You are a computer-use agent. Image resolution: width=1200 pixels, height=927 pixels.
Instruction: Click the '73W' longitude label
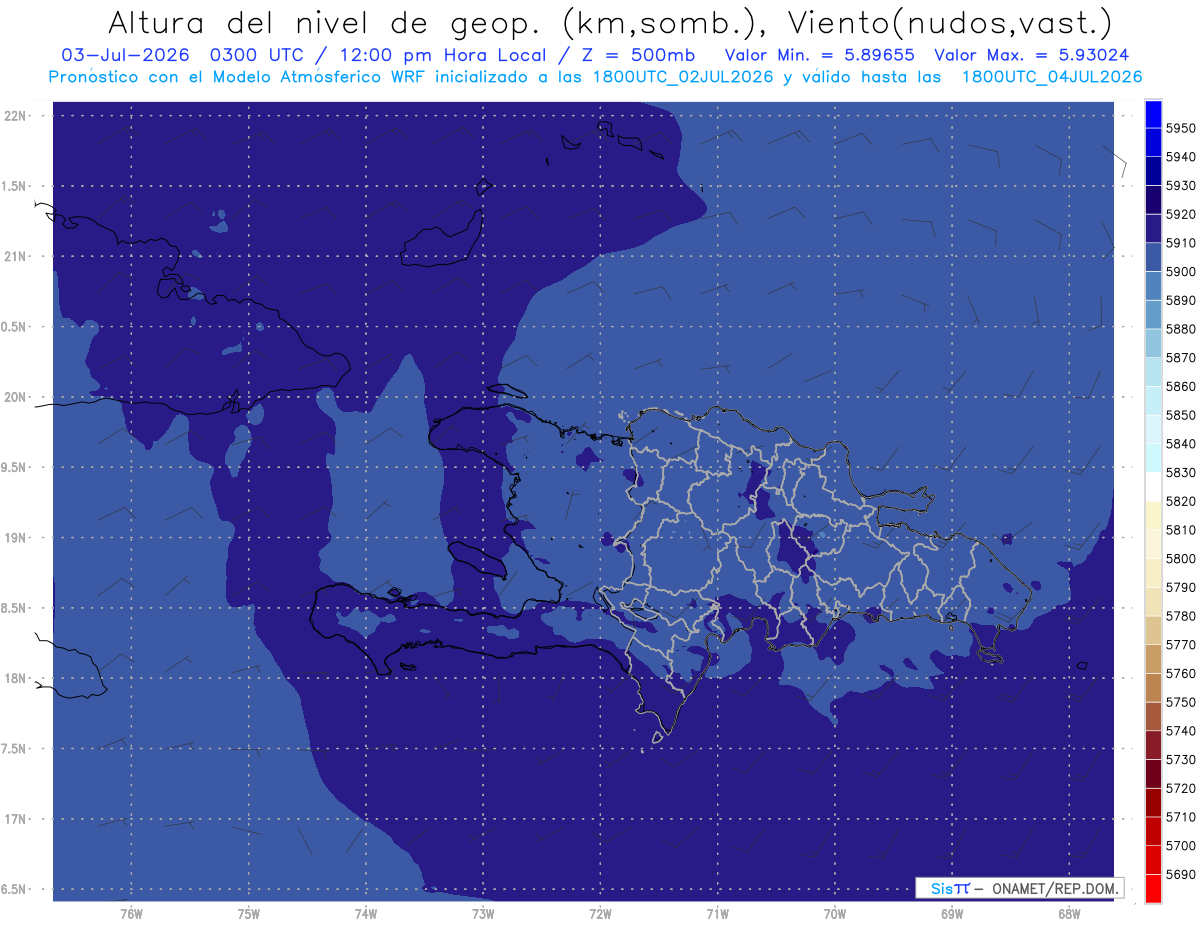tap(483, 914)
